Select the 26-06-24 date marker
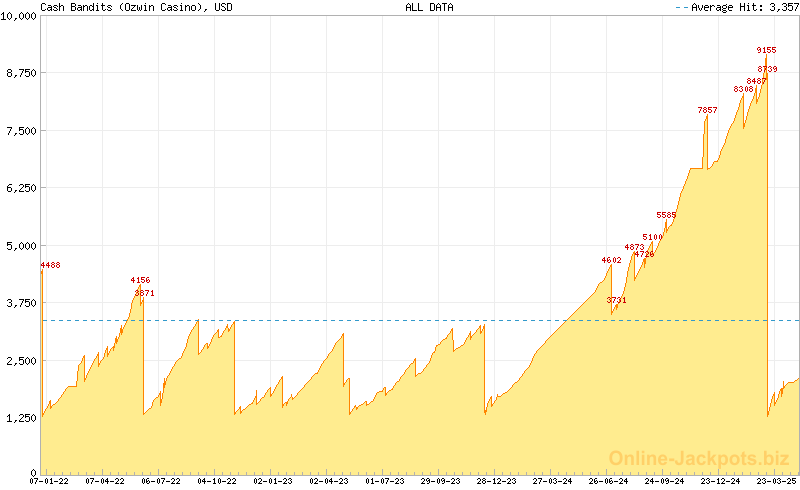The height and width of the screenshot is (490, 800). click(x=608, y=481)
